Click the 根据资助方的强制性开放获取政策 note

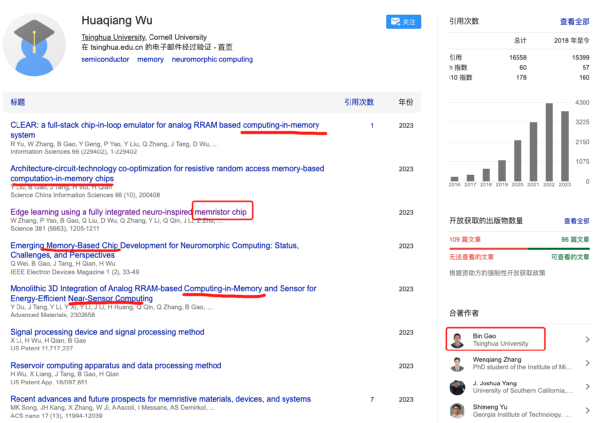point(497,273)
